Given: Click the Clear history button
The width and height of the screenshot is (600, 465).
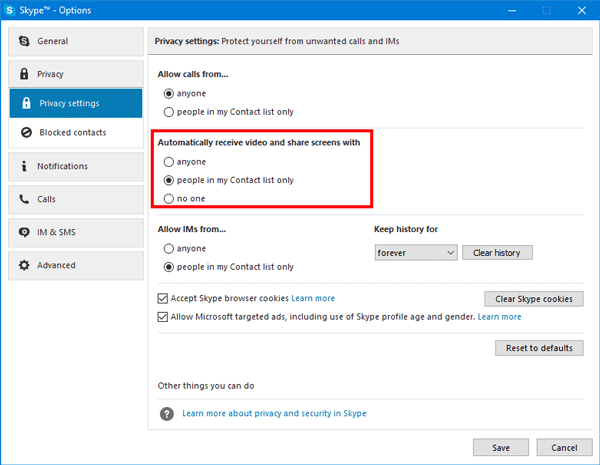Looking at the screenshot, I should [497, 253].
